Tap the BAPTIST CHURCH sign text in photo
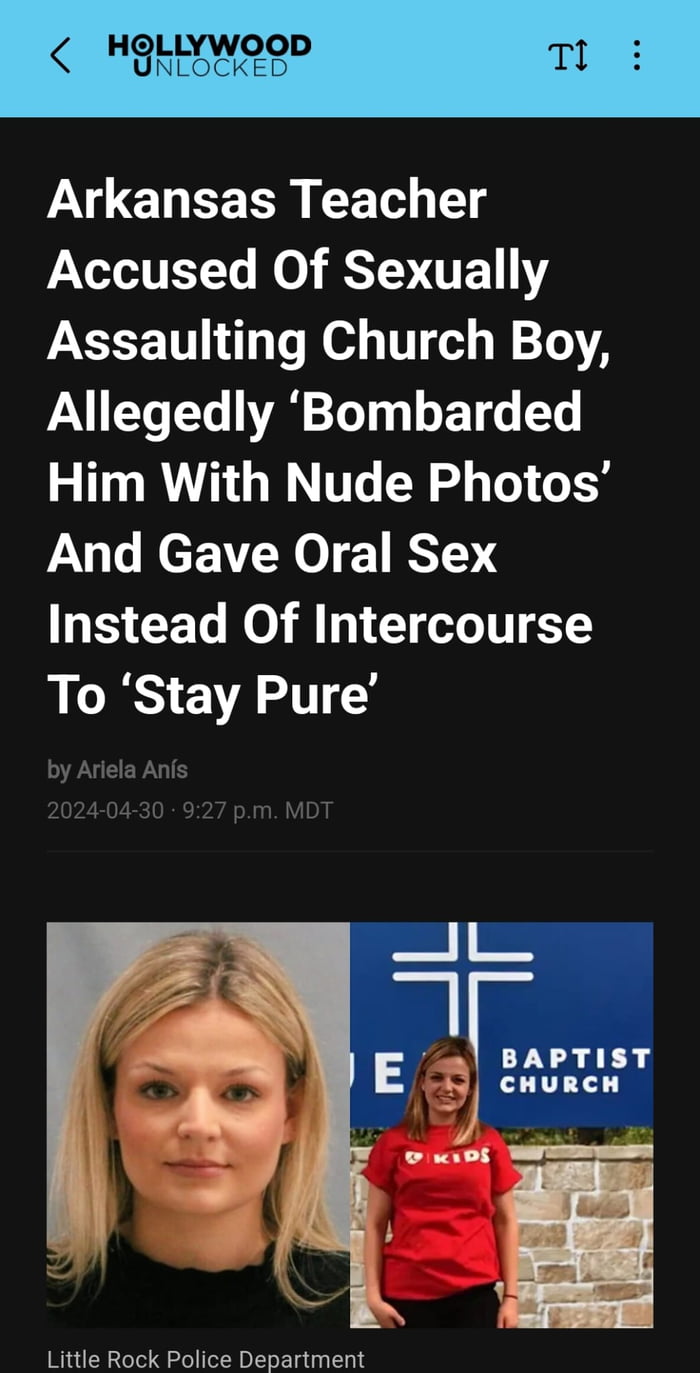Image resolution: width=700 pixels, height=1373 pixels. coord(574,1070)
